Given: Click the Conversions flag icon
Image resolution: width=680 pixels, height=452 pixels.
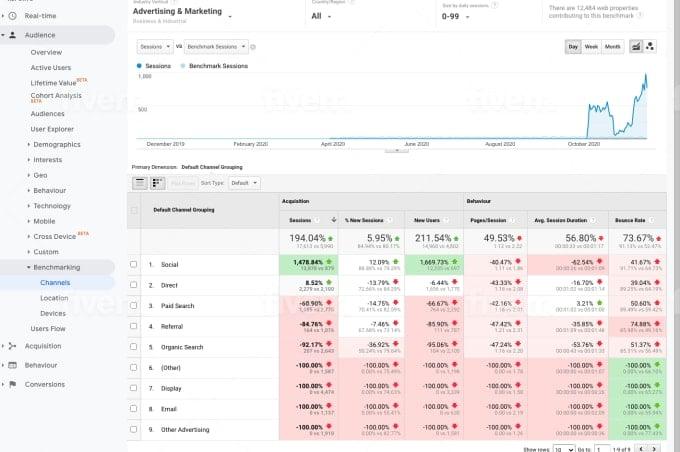Looking at the screenshot, I should tap(13, 384).
